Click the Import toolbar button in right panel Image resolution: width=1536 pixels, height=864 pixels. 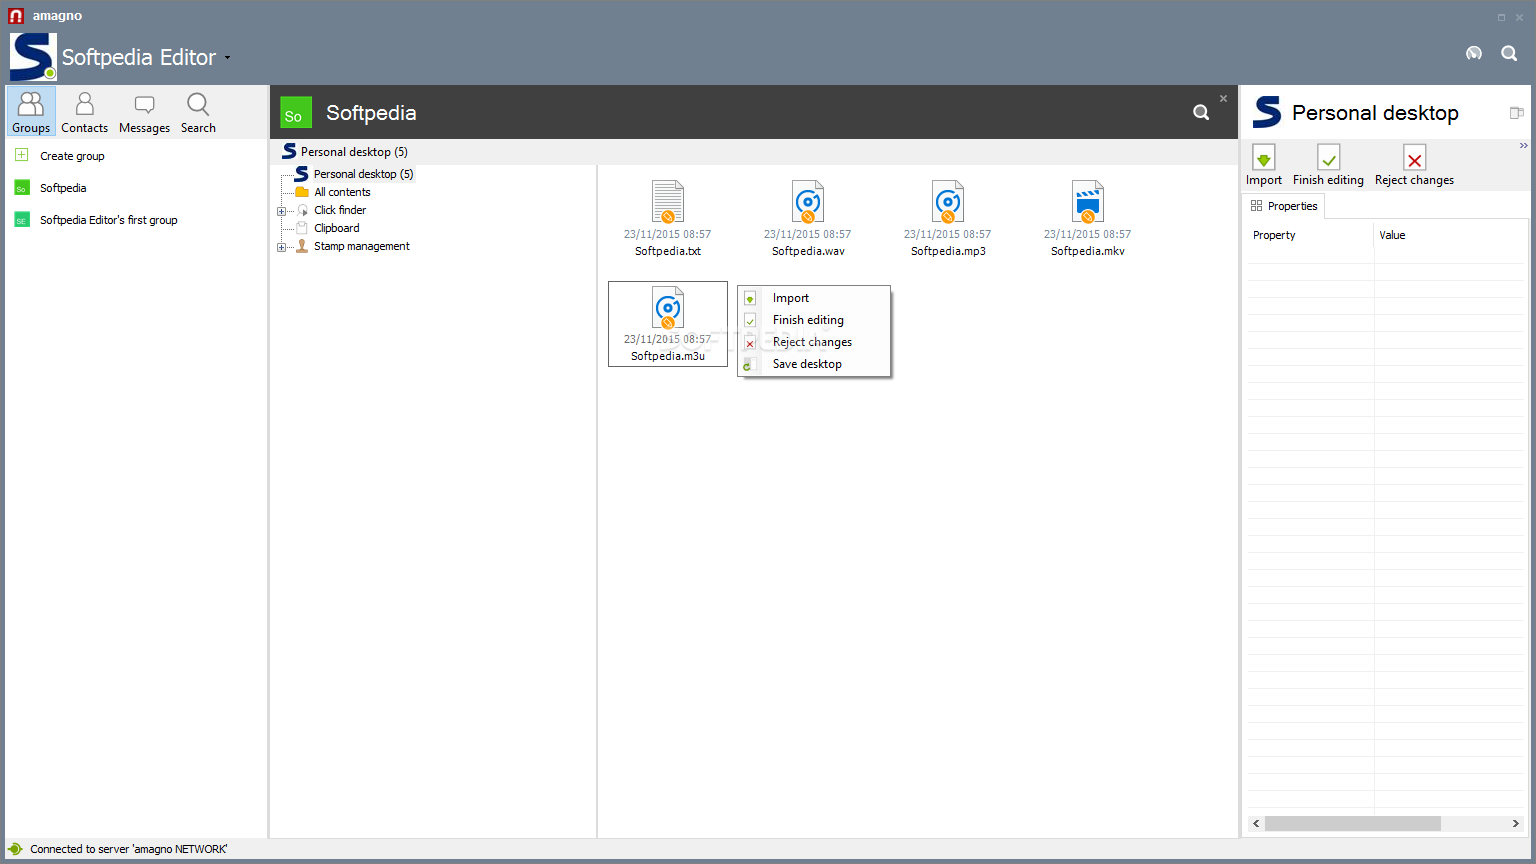1264,165
